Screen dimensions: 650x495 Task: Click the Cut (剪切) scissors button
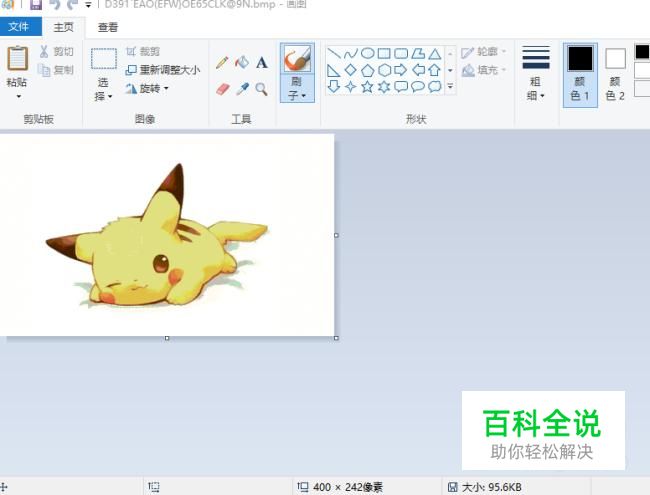click(x=56, y=51)
